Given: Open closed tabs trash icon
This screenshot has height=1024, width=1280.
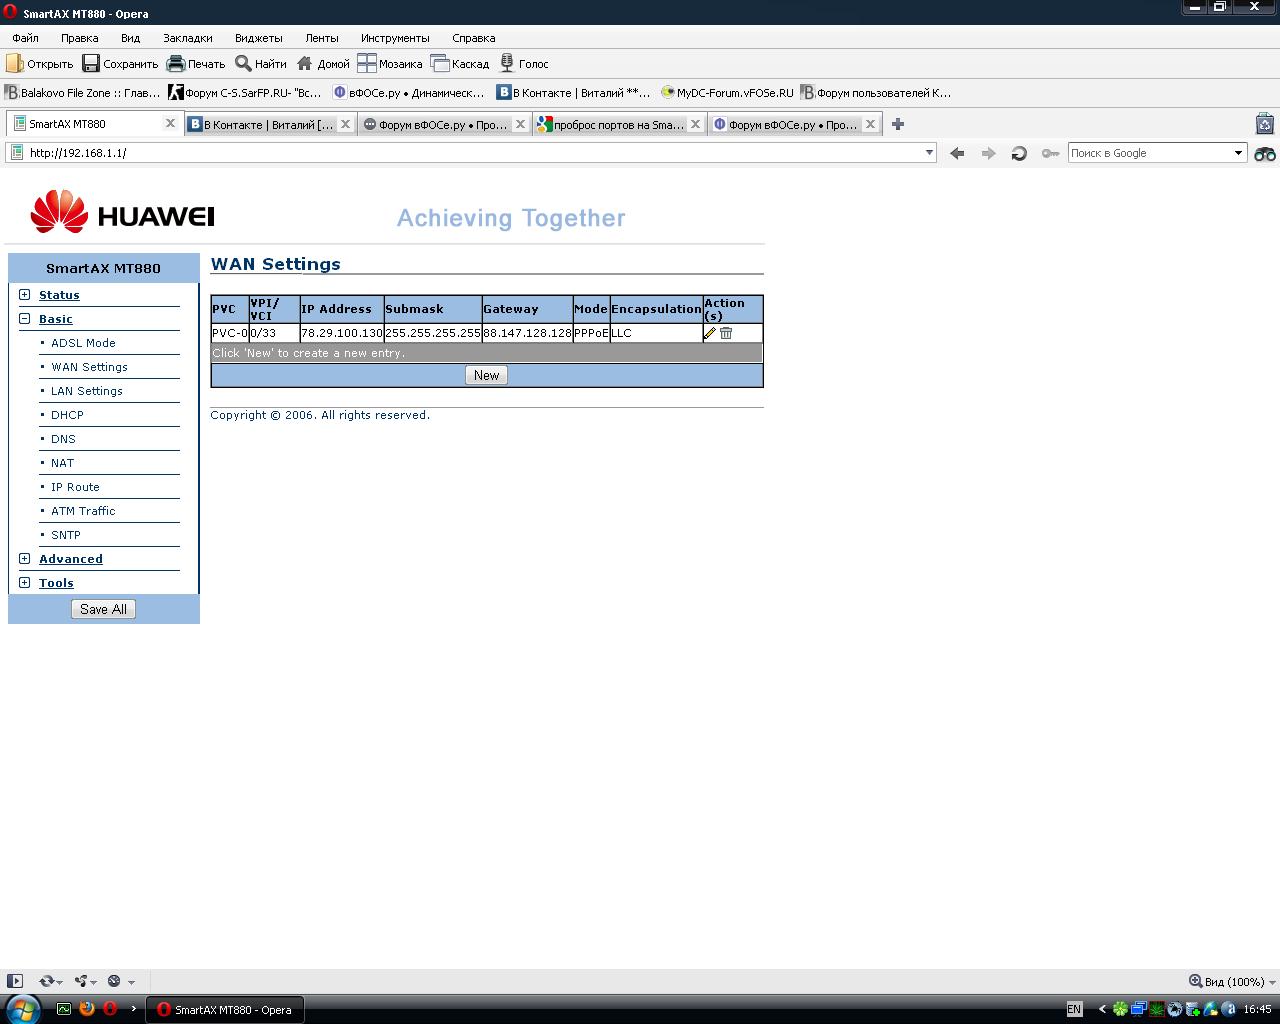Looking at the screenshot, I should click(1264, 124).
